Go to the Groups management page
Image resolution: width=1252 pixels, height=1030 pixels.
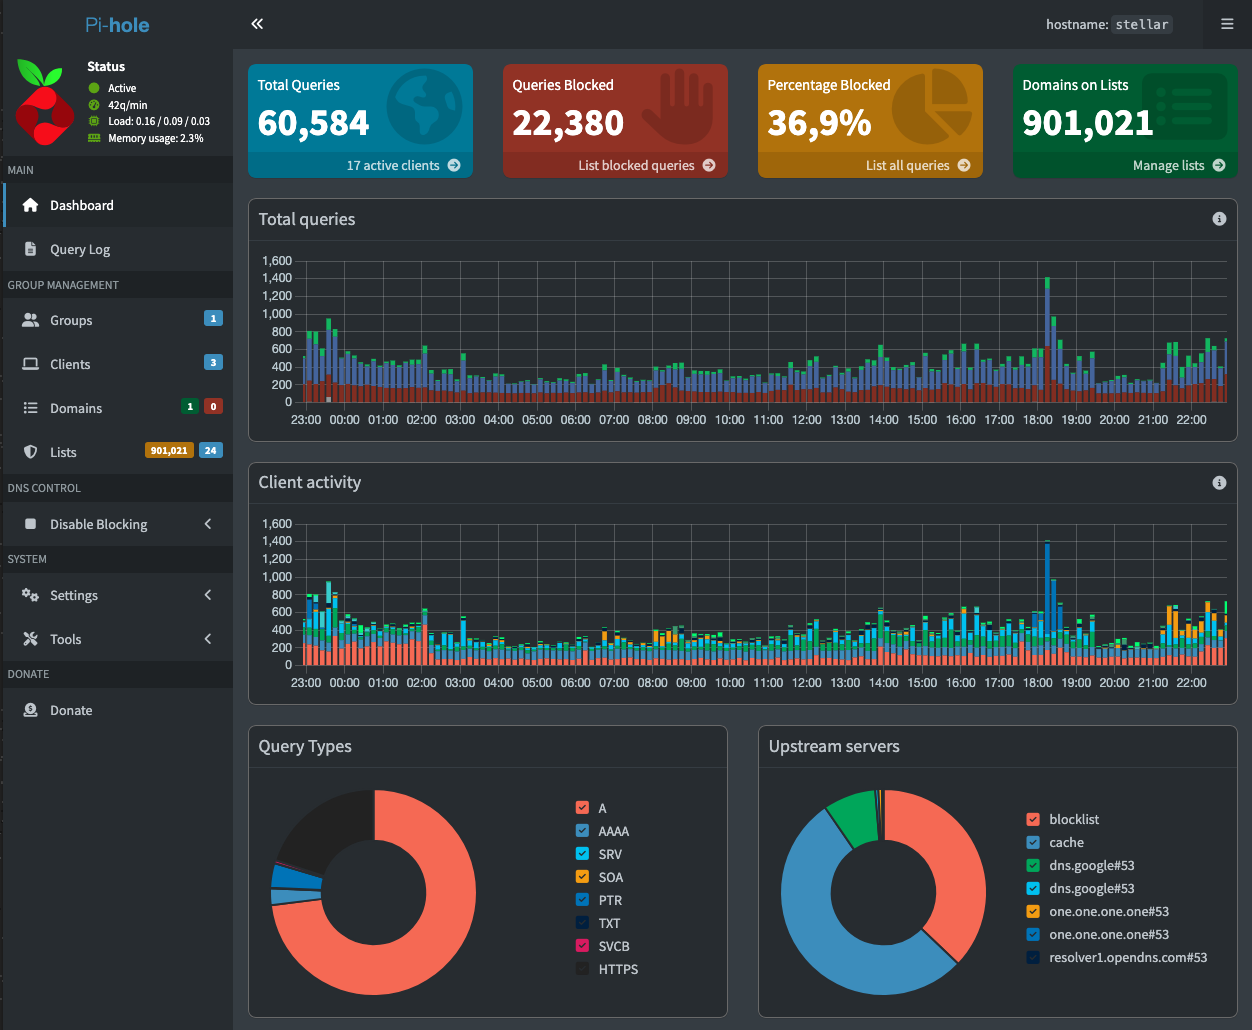71,320
